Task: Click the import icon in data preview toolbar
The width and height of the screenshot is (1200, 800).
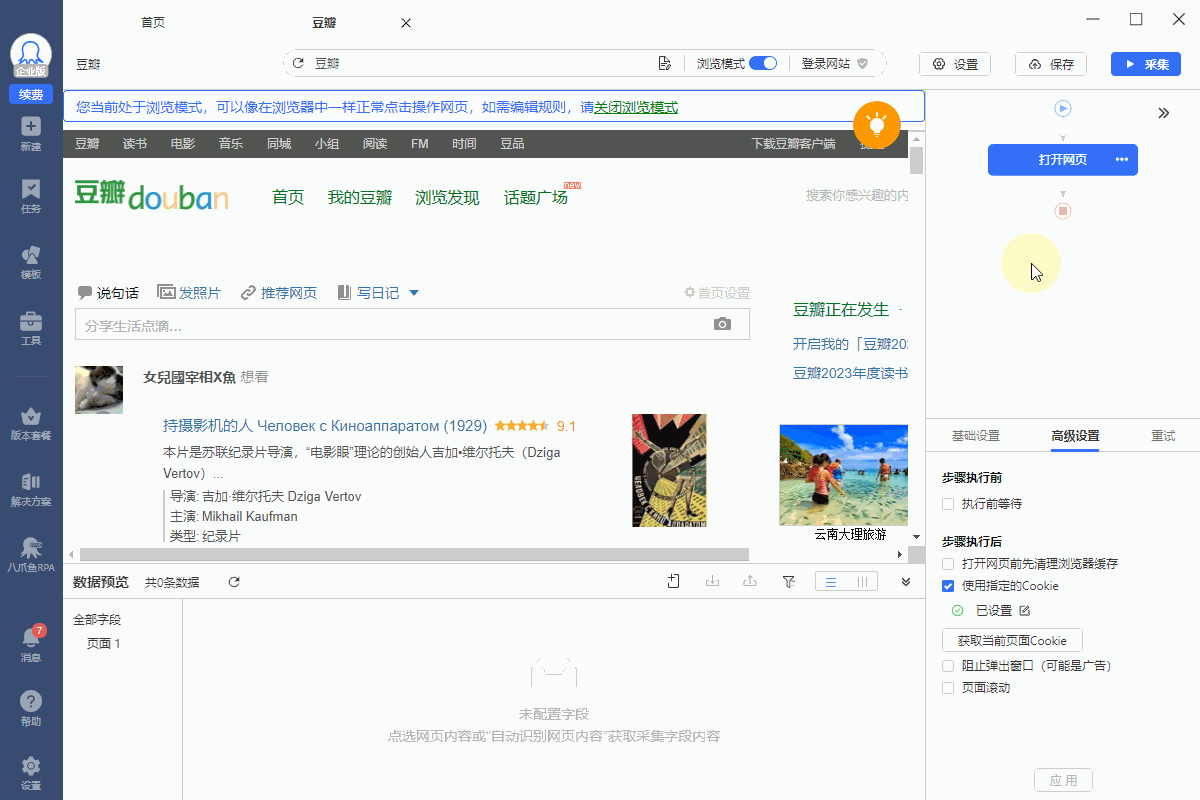Action: [713, 582]
